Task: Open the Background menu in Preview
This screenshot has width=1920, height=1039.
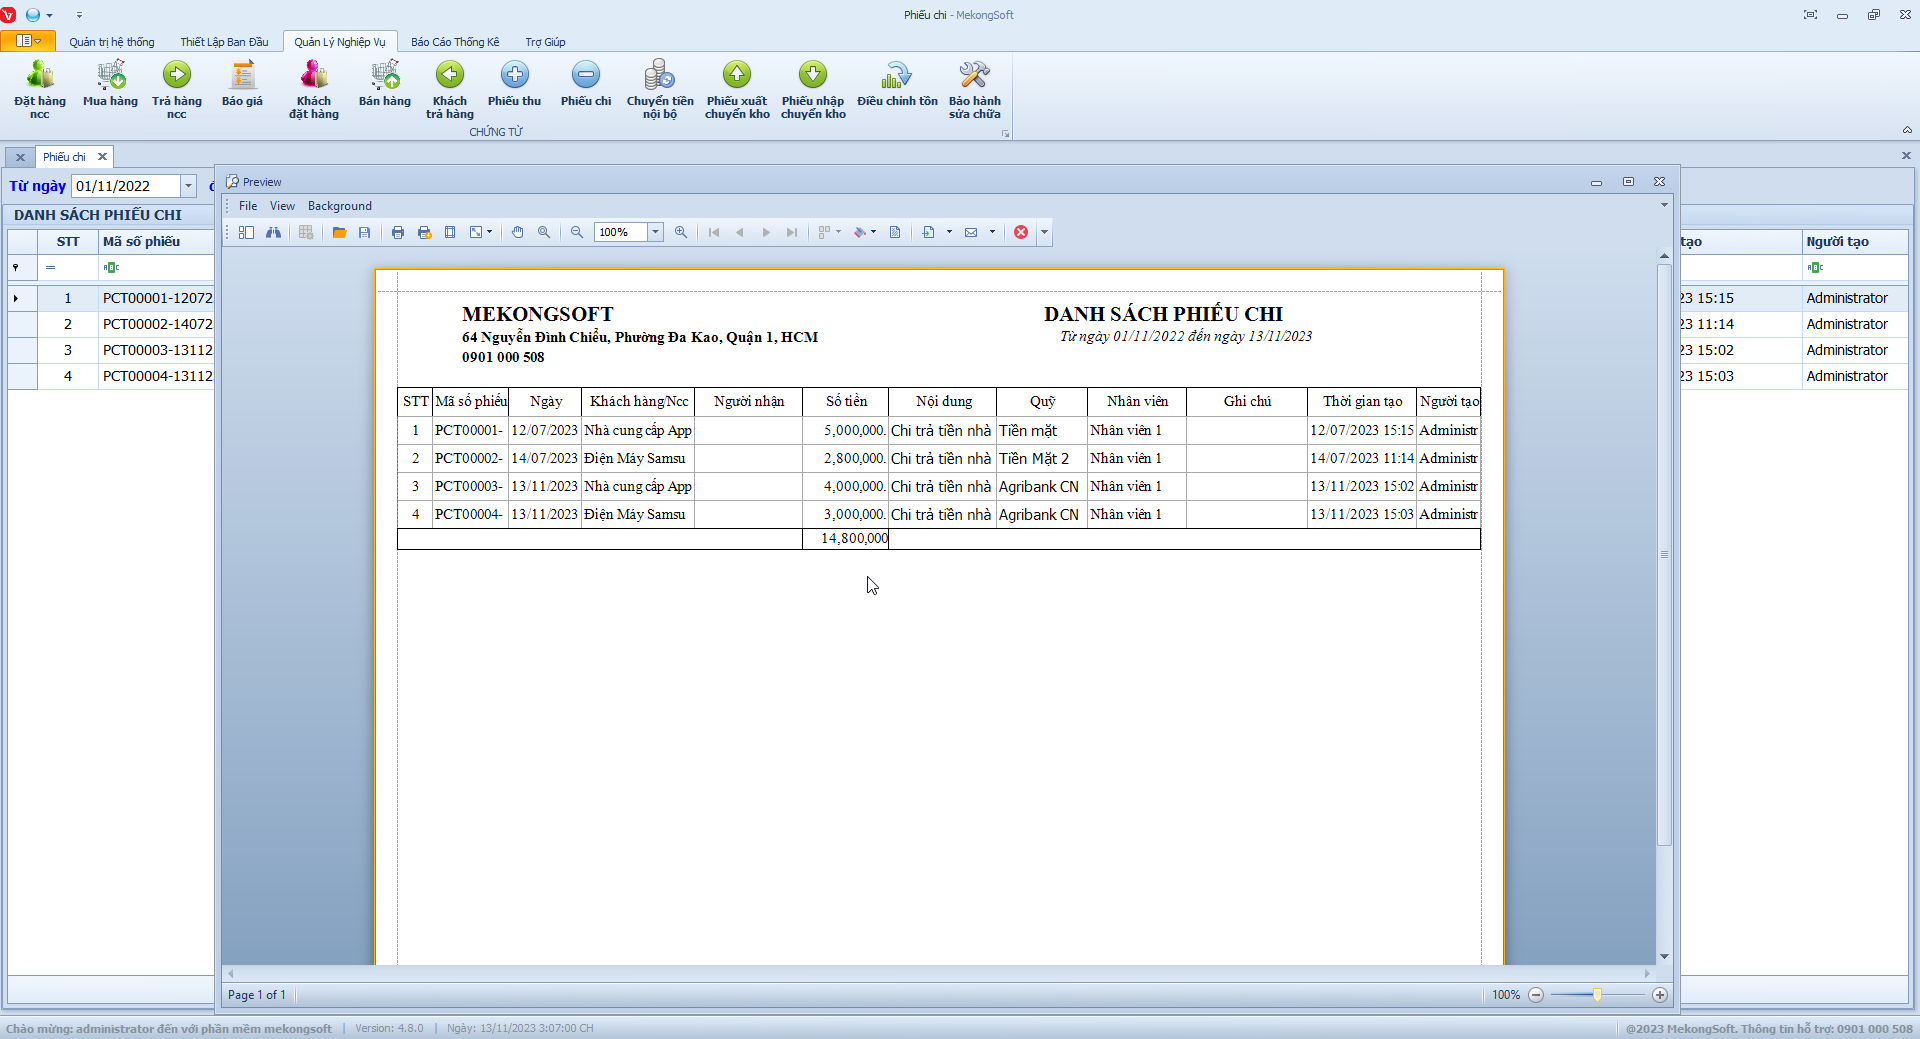Action: coord(339,206)
